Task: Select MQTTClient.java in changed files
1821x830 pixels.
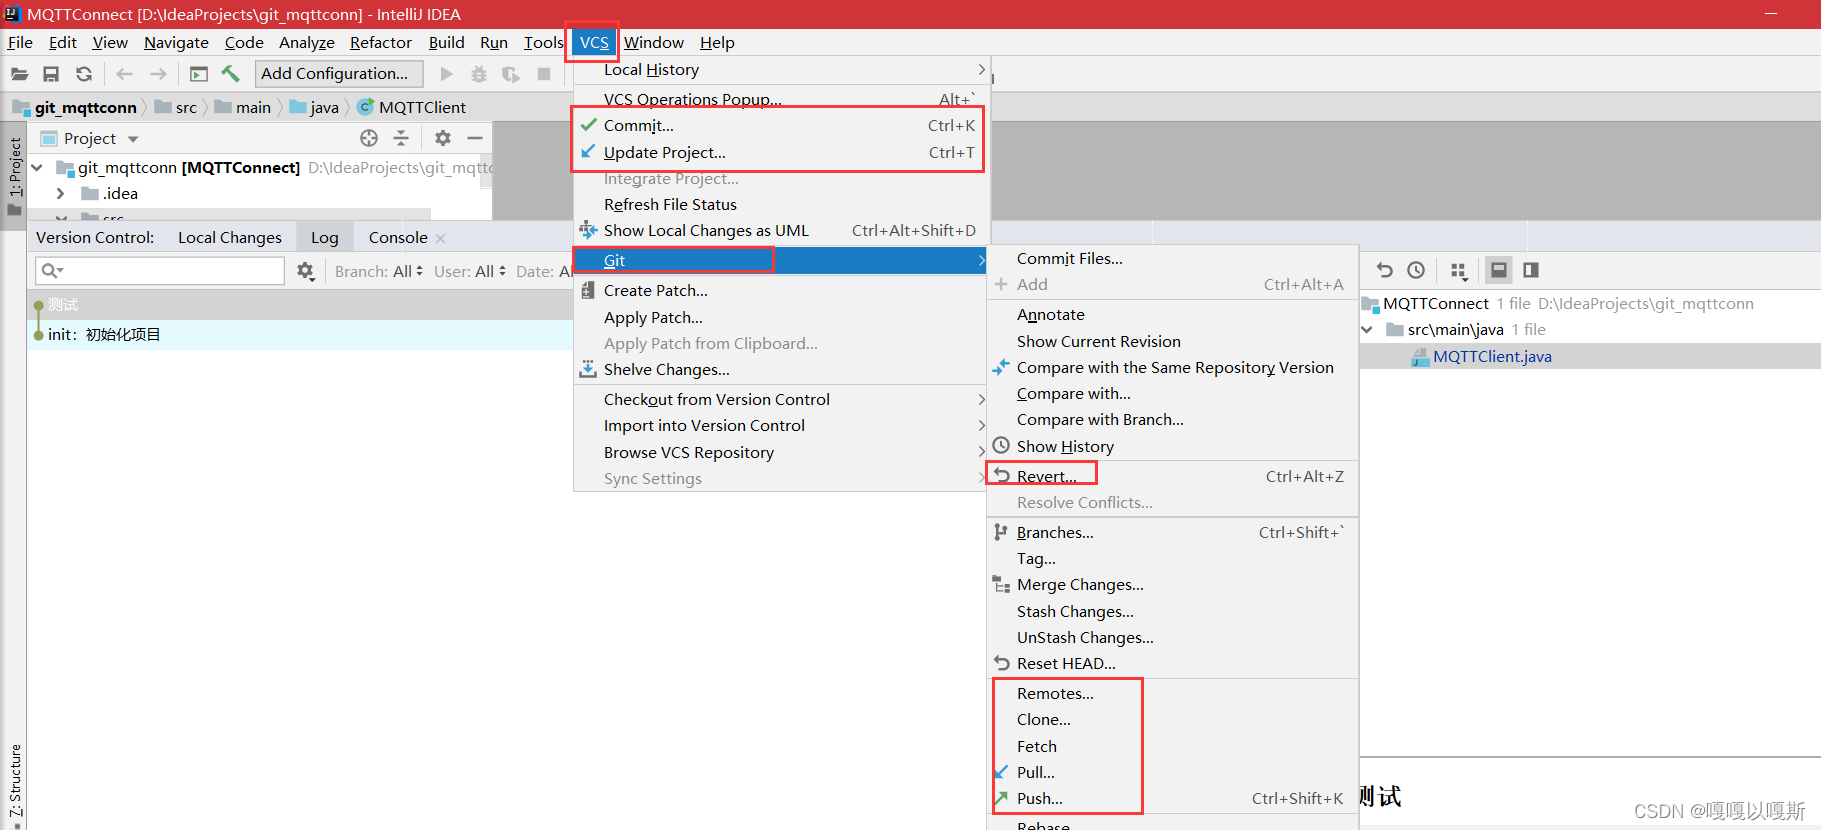Action: pos(1492,356)
